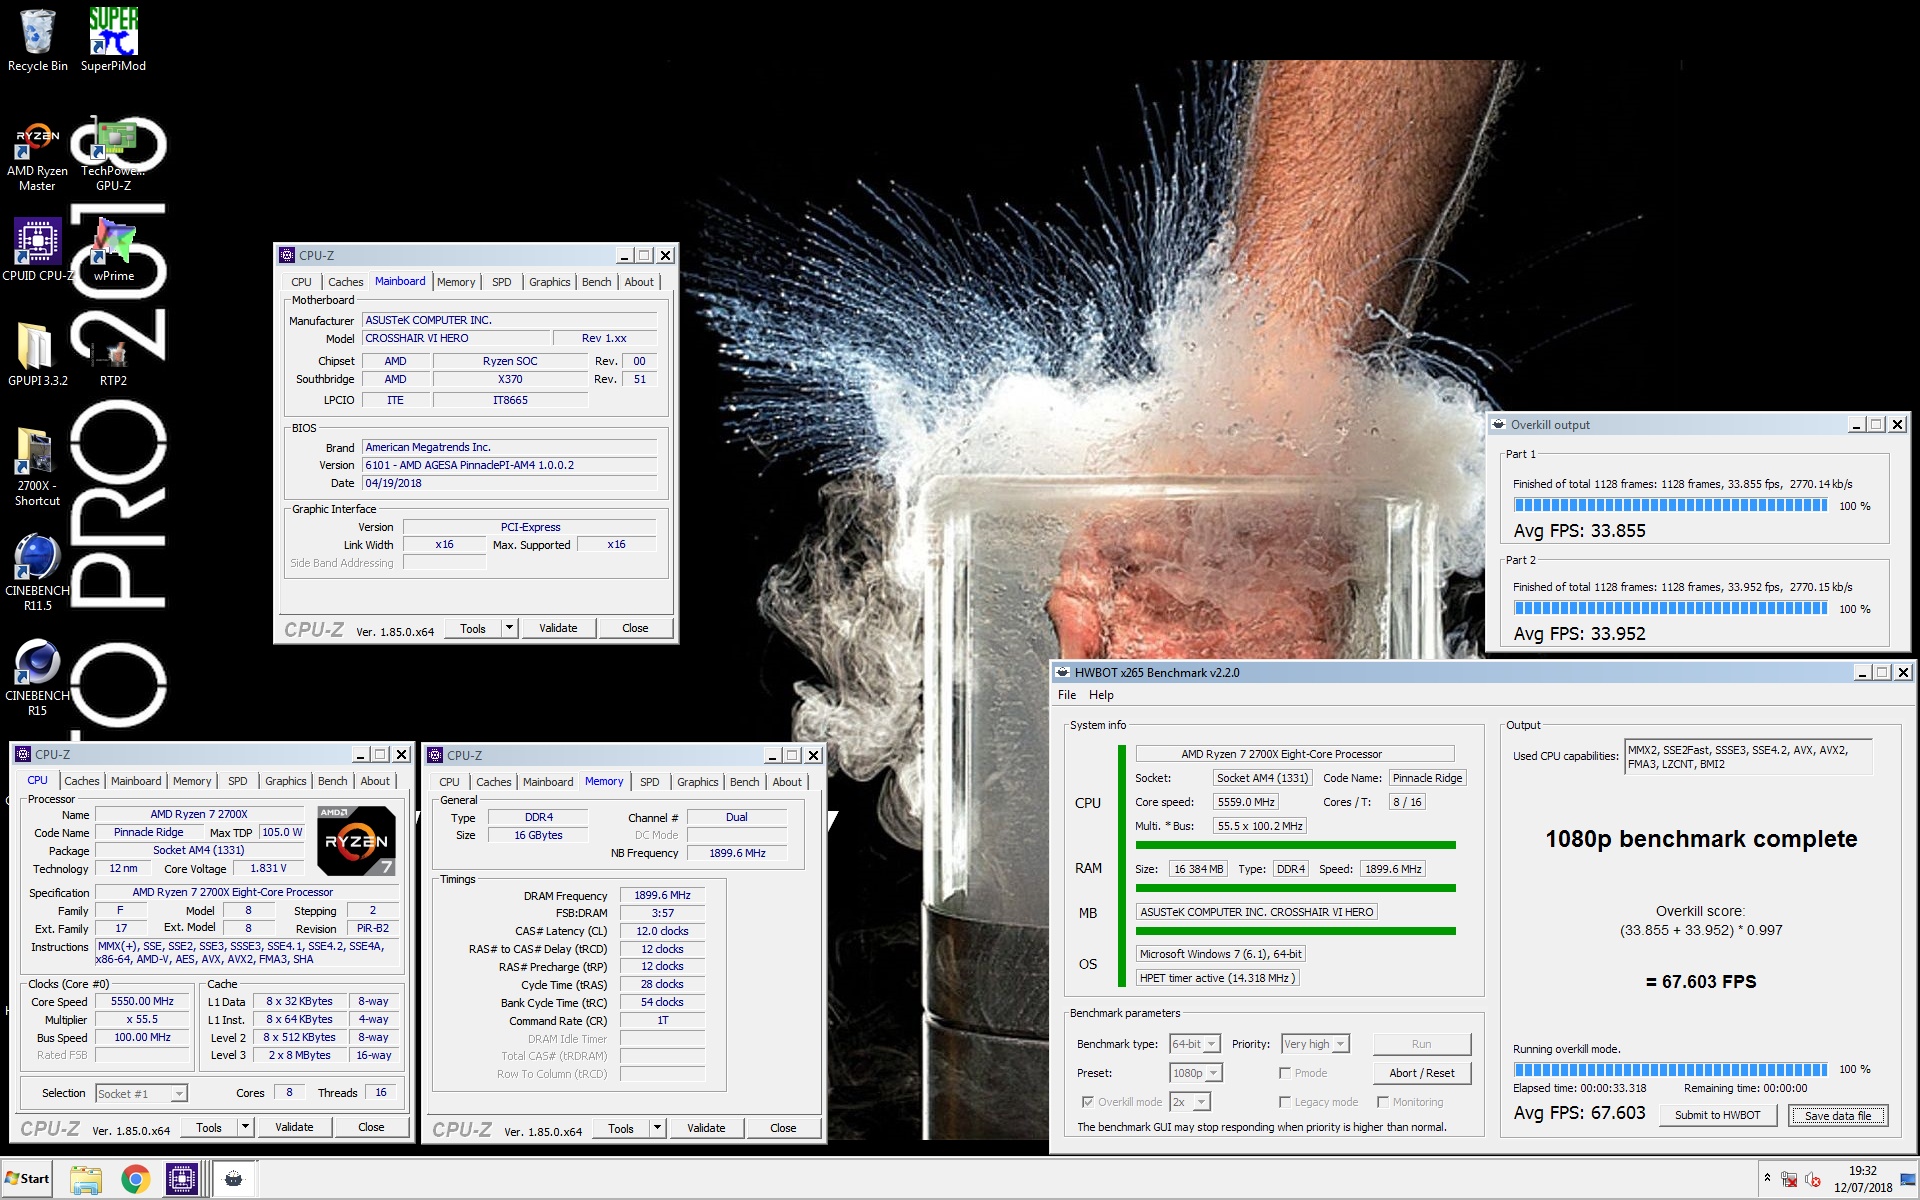Image resolution: width=1920 pixels, height=1200 pixels.
Task: Click the Part 2 progress bar
Action: click(x=1670, y=608)
